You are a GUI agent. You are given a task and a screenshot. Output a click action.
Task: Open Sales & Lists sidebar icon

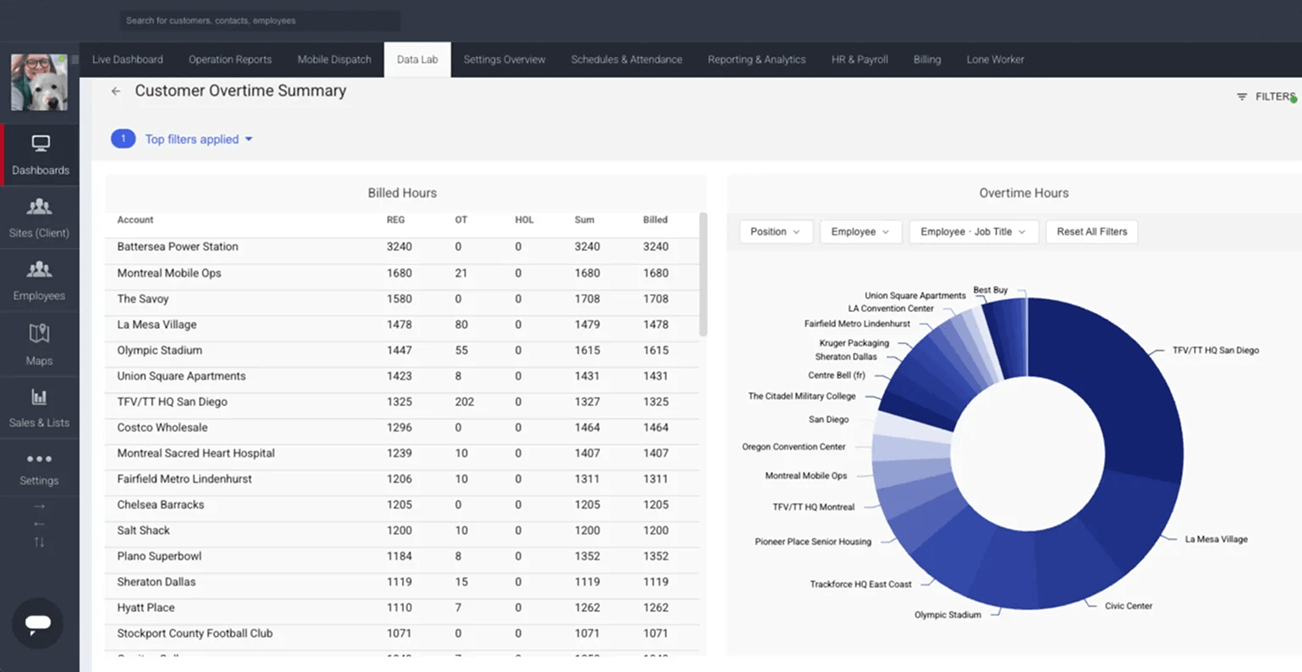tap(39, 397)
